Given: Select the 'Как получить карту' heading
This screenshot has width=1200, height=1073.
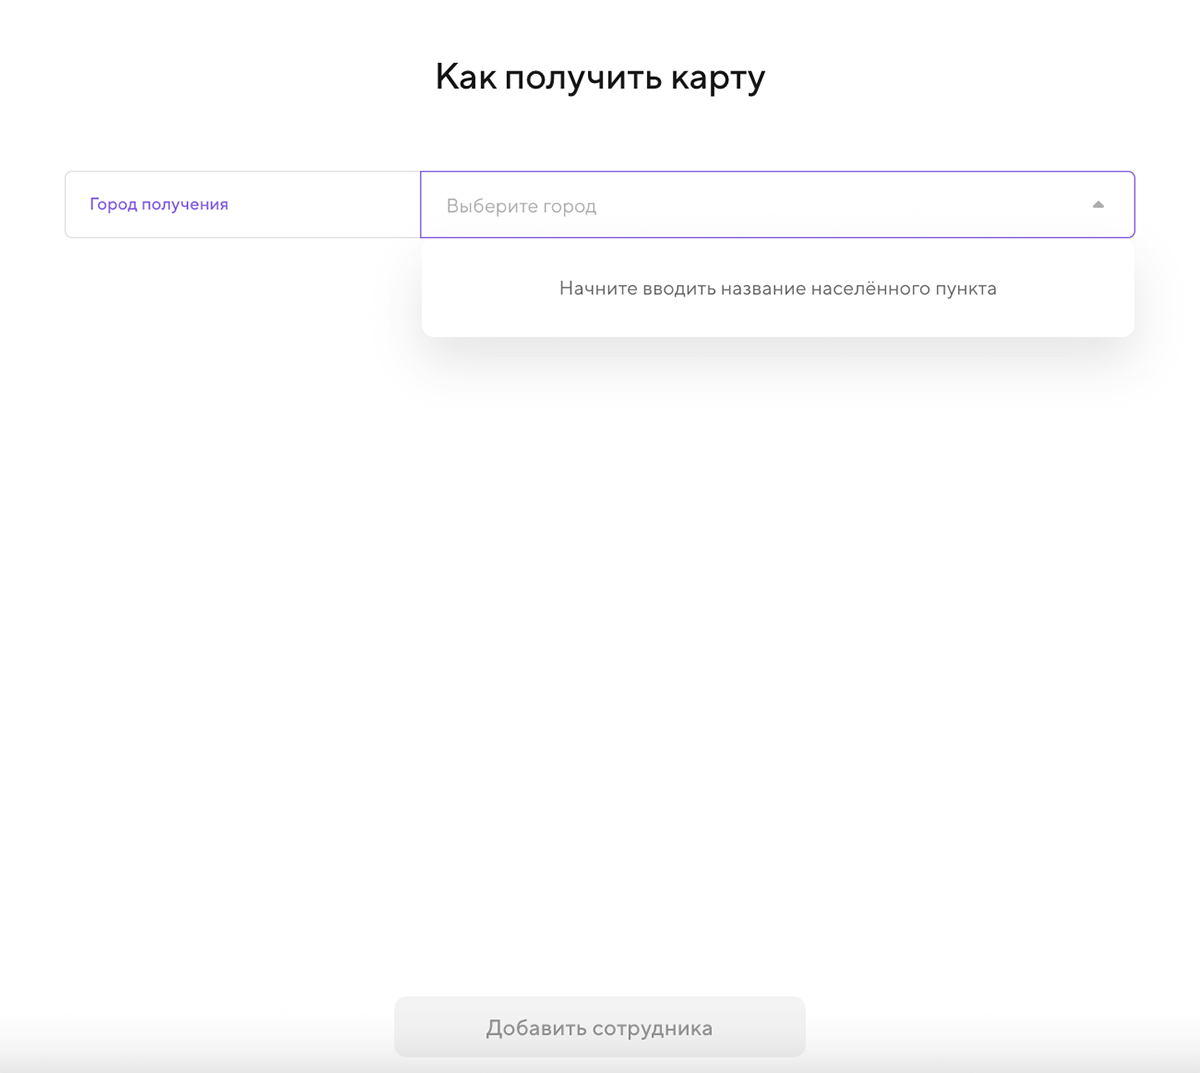Looking at the screenshot, I should (600, 77).
